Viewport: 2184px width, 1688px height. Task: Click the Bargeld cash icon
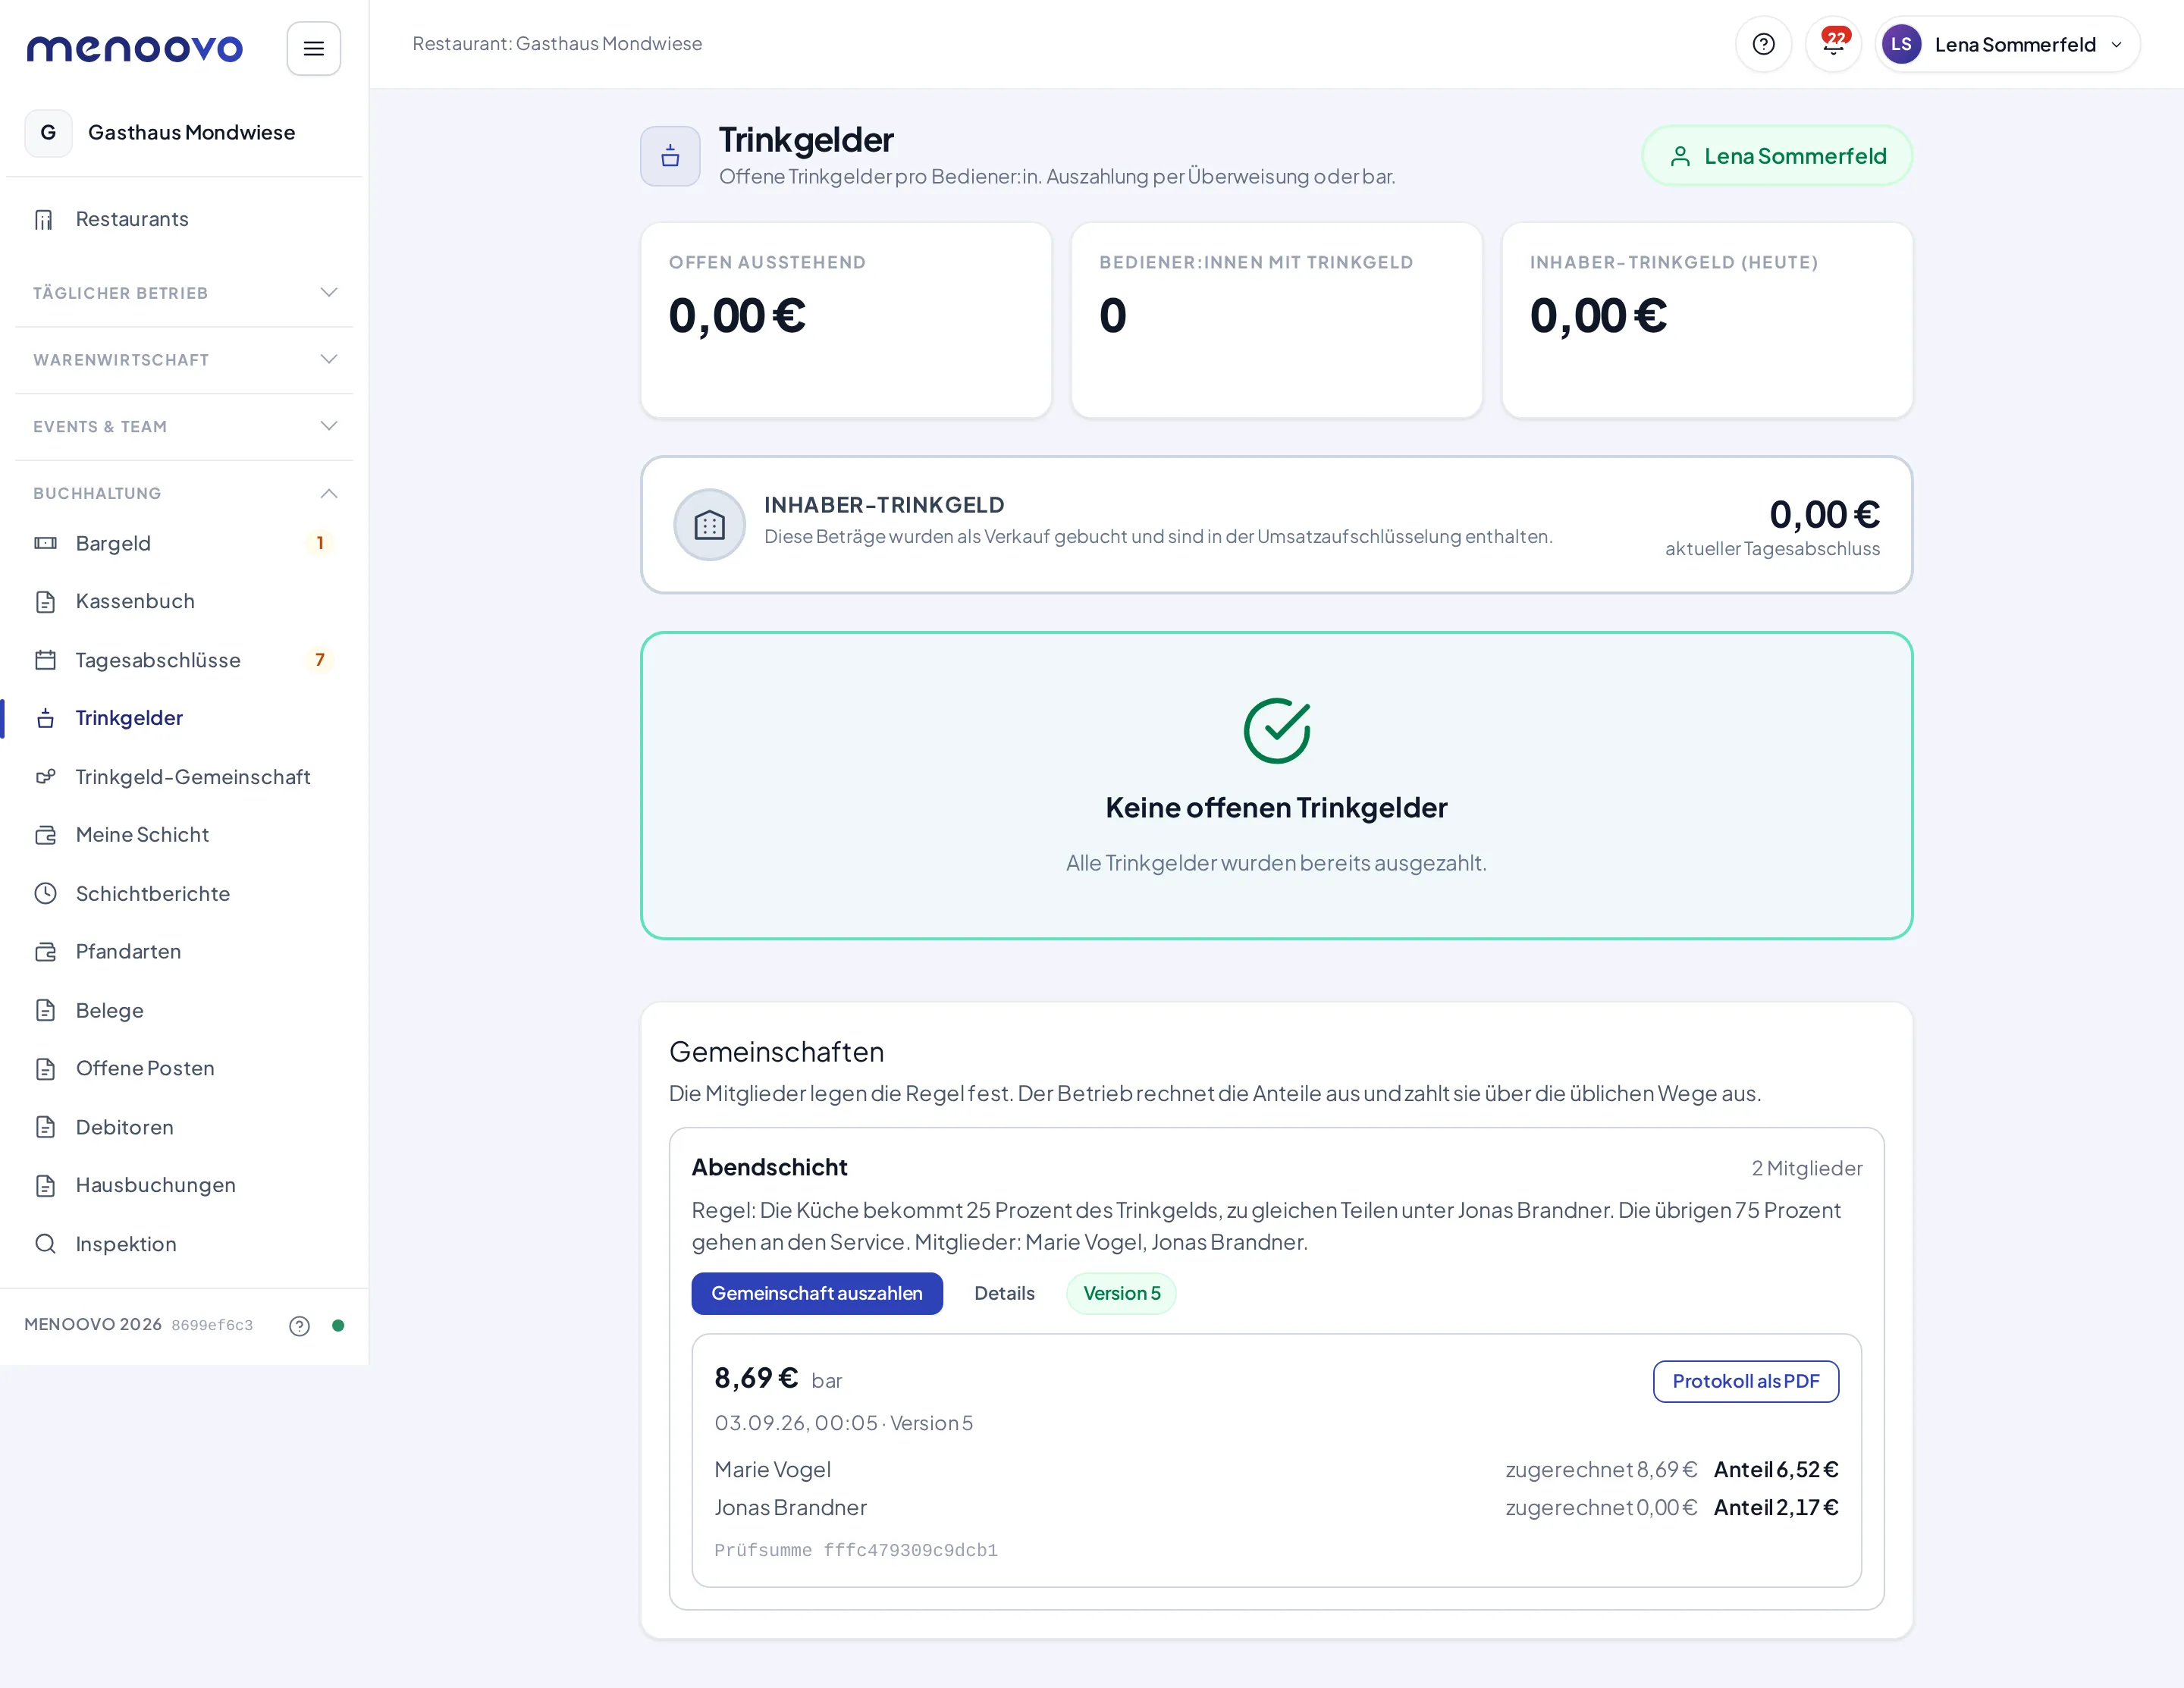(x=45, y=543)
